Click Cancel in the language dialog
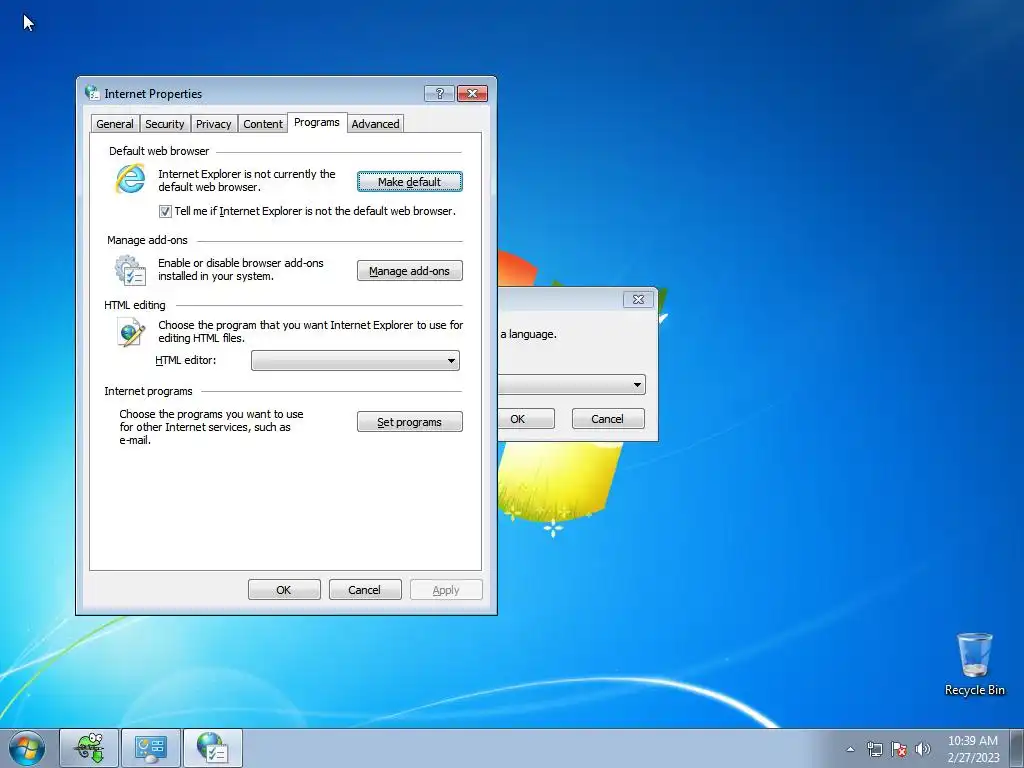The height and width of the screenshot is (768, 1024). 608,419
